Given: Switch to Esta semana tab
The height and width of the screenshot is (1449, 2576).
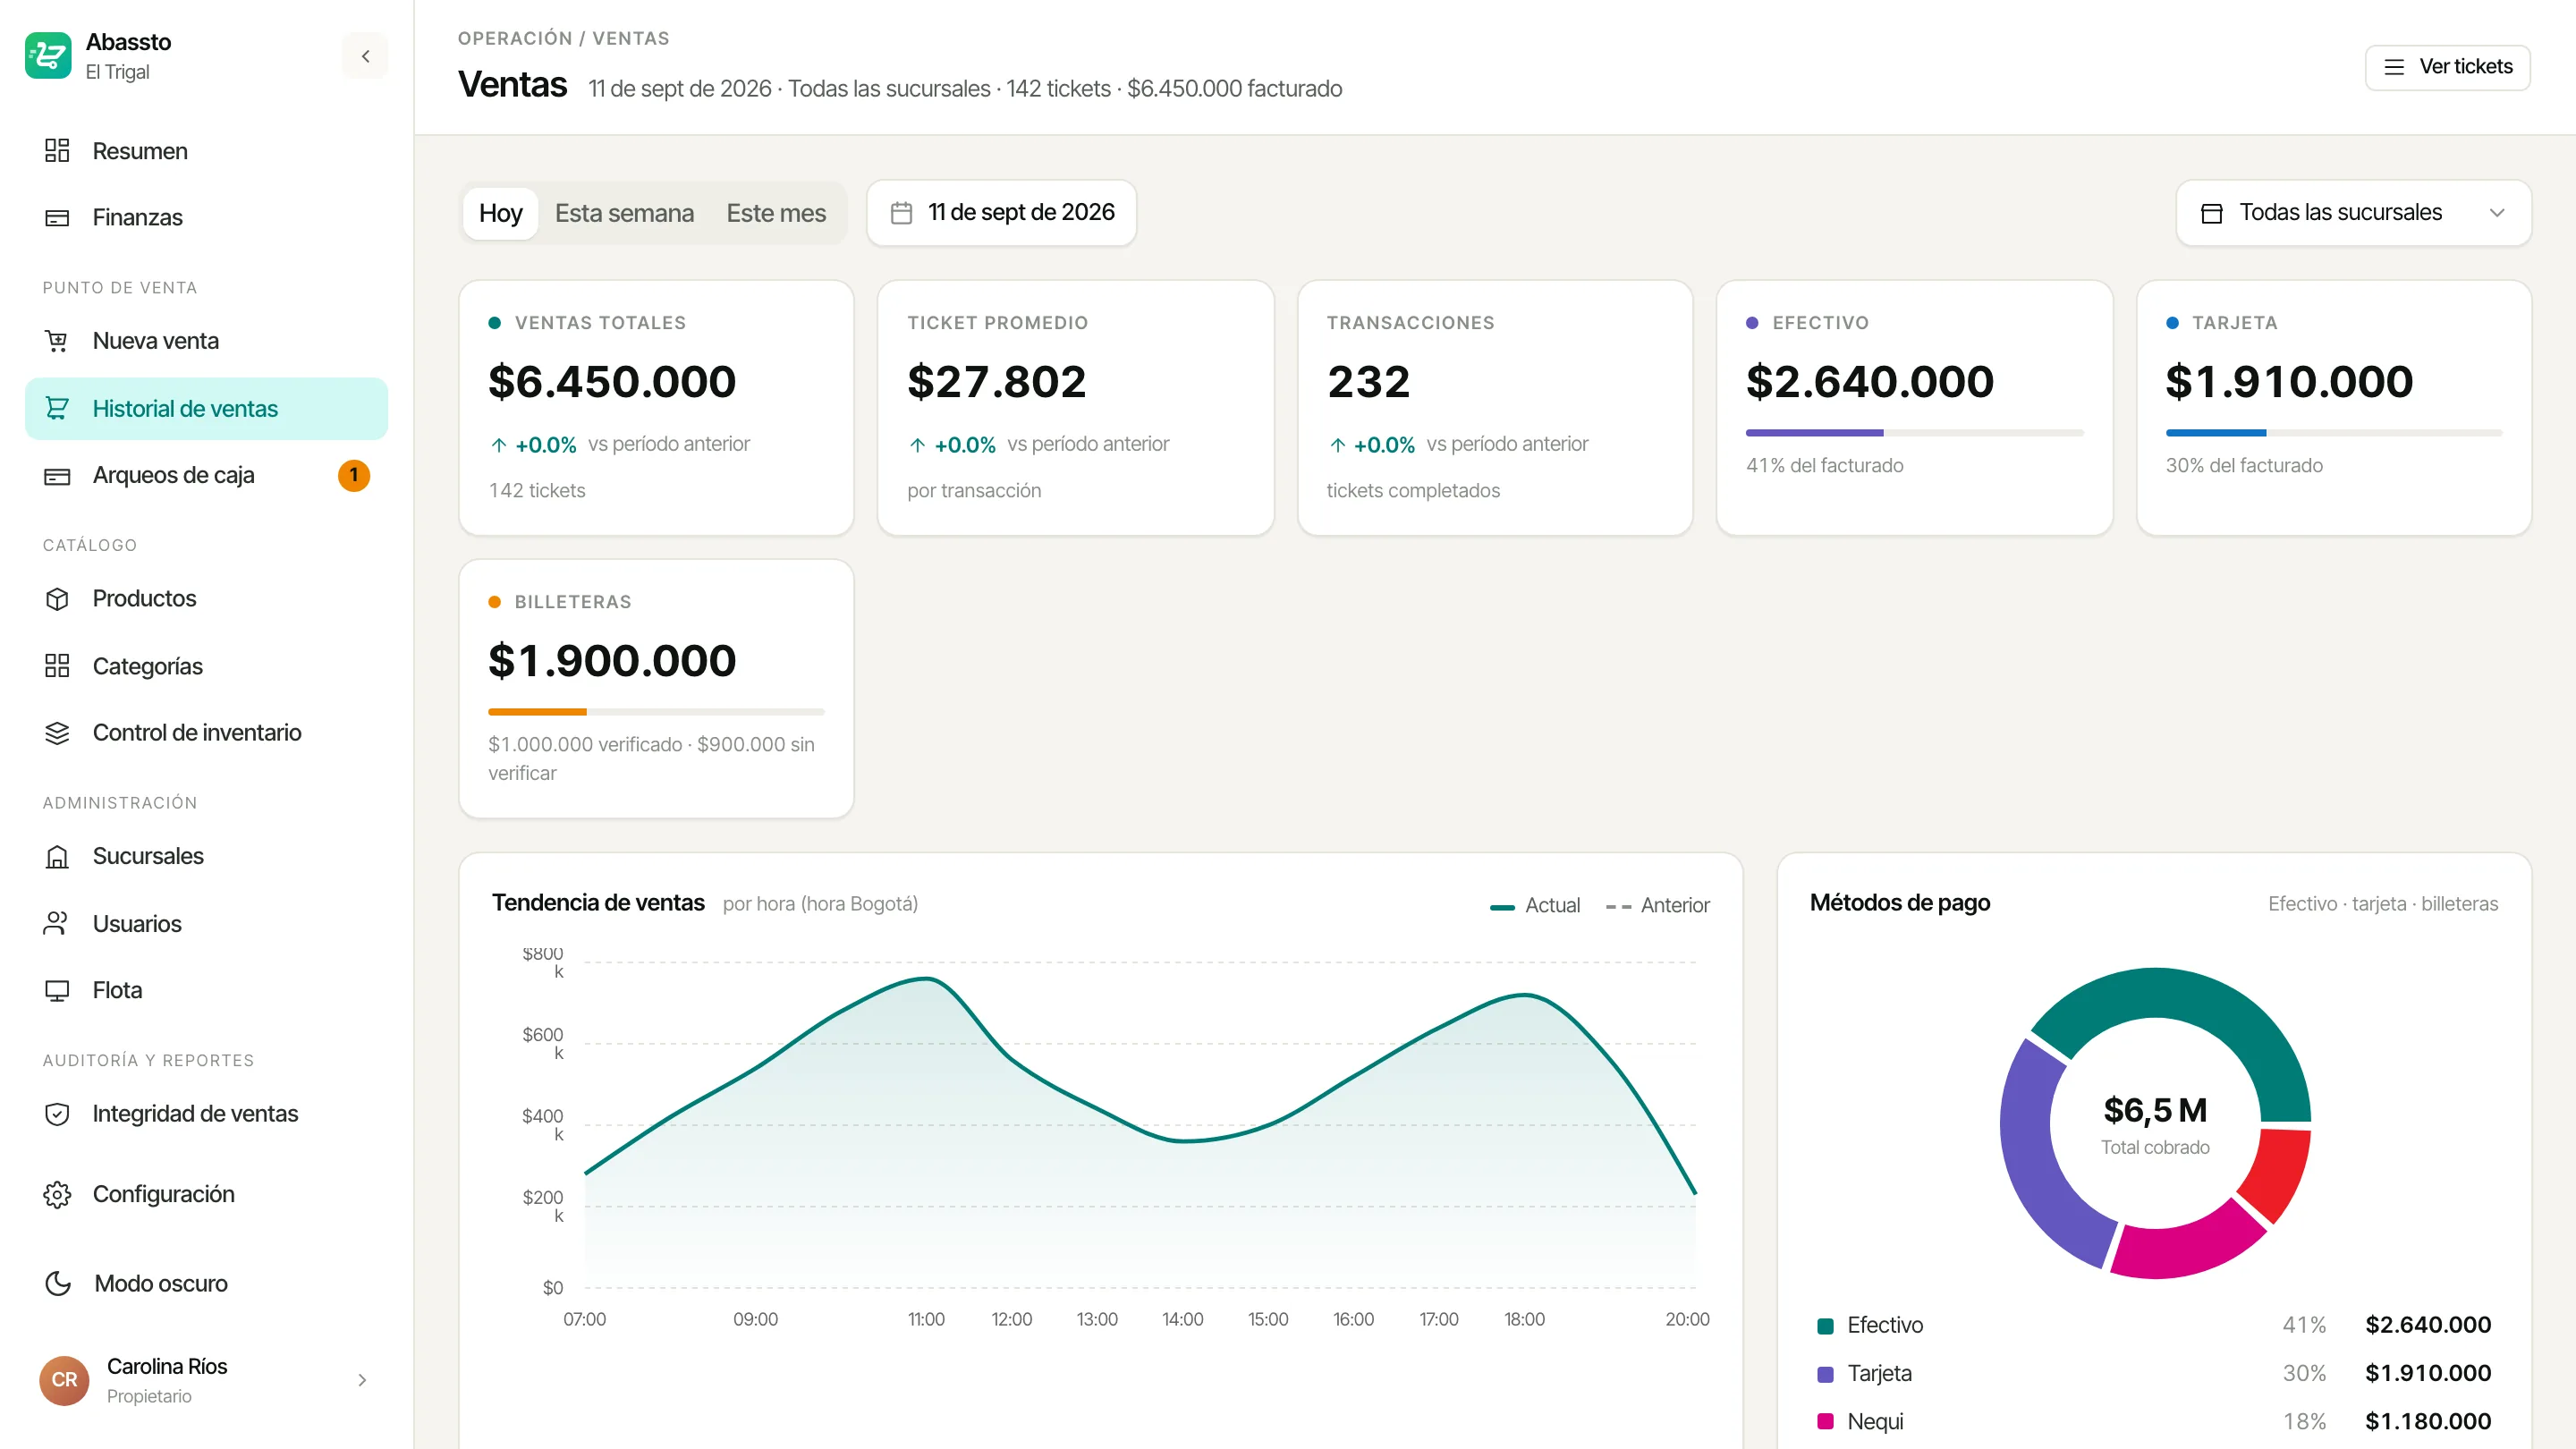Looking at the screenshot, I should click(624, 213).
